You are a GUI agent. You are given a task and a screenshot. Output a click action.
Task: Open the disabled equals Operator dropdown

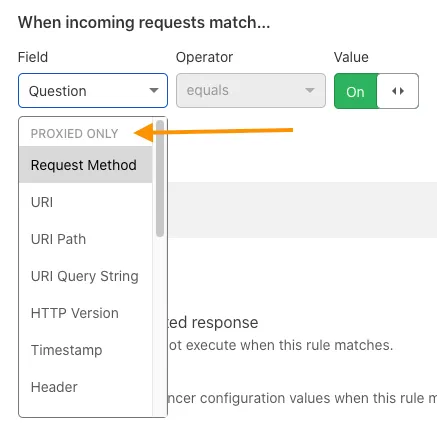click(x=251, y=91)
